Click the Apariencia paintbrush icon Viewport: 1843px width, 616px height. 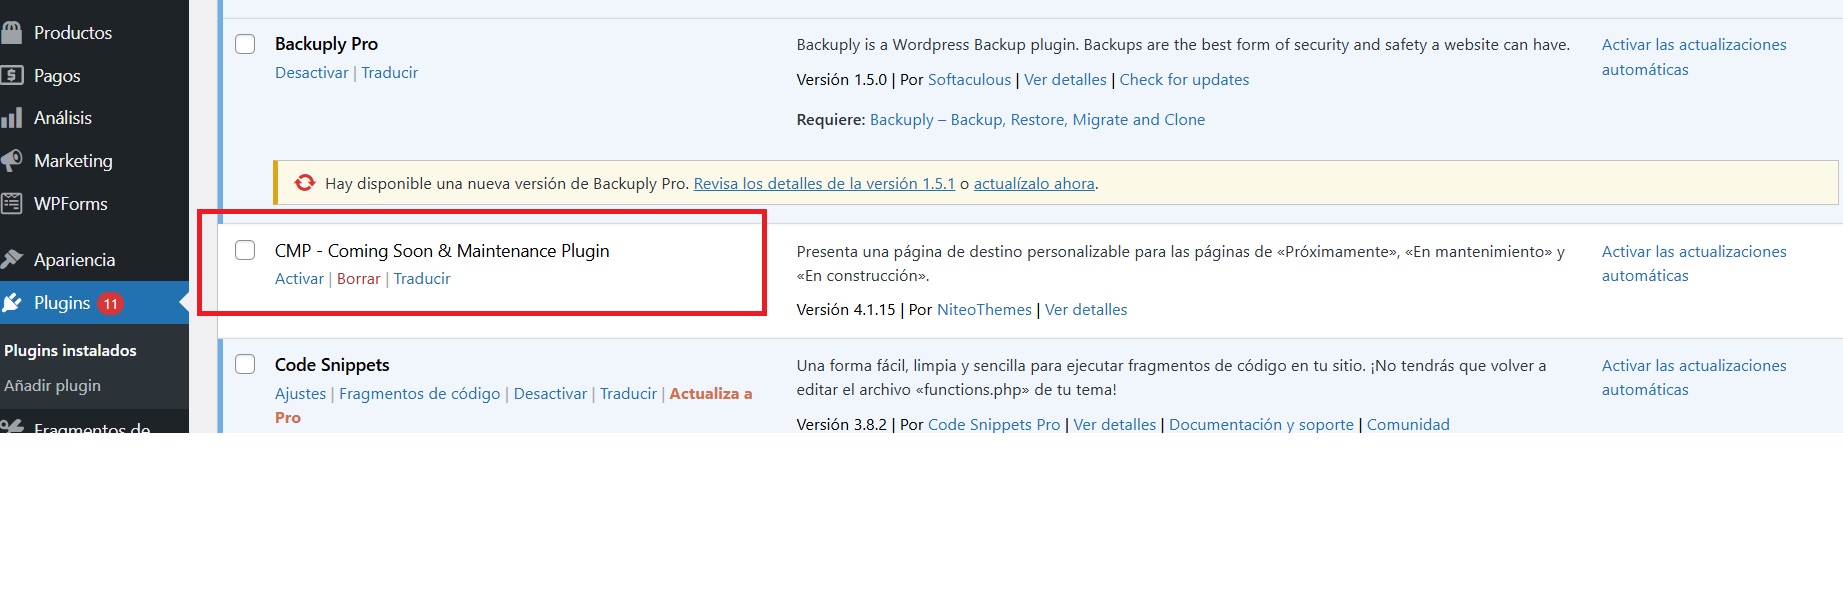click(x=12, y=260)
